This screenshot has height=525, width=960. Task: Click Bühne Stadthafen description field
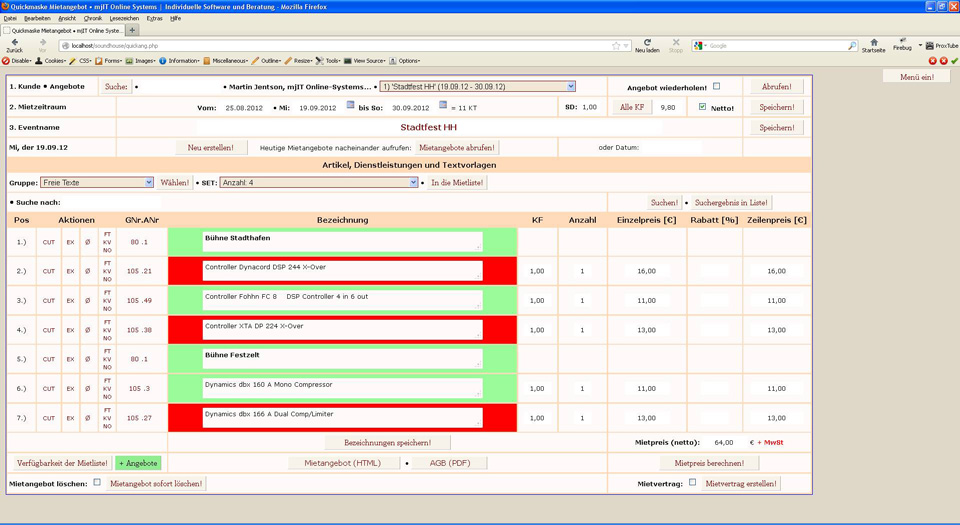342,242
